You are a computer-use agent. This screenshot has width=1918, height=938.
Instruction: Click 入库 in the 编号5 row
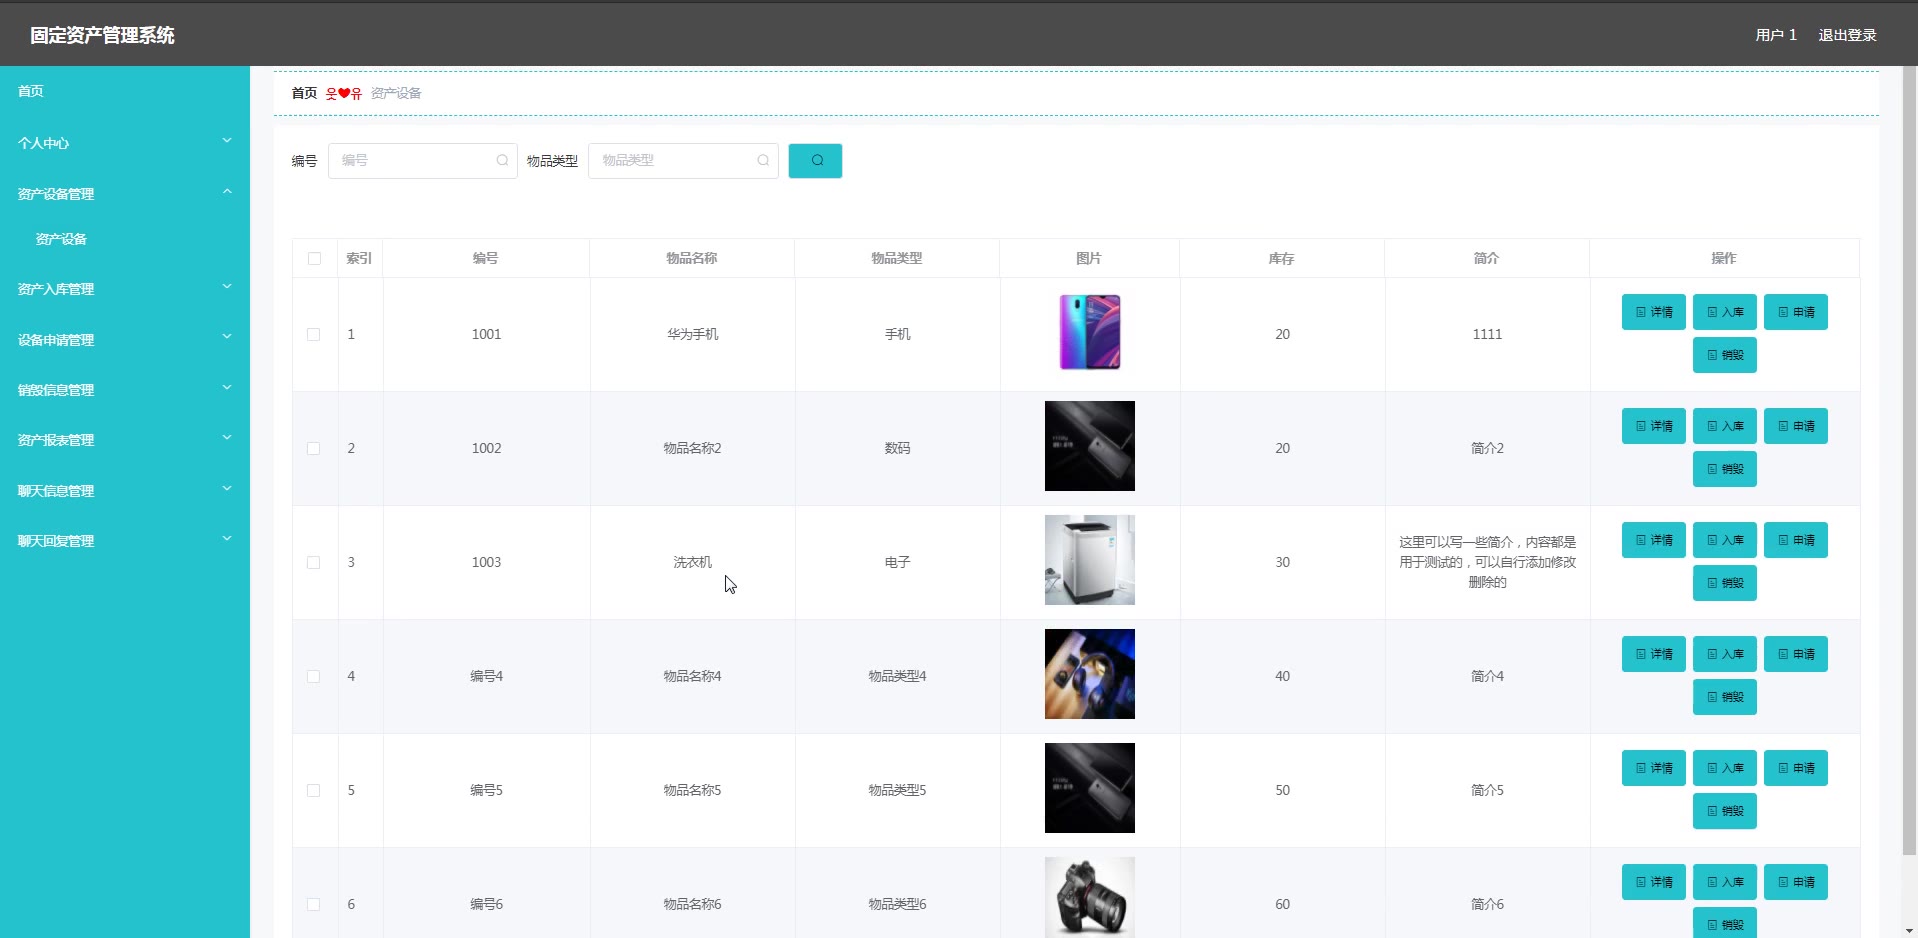point(1725,768)
